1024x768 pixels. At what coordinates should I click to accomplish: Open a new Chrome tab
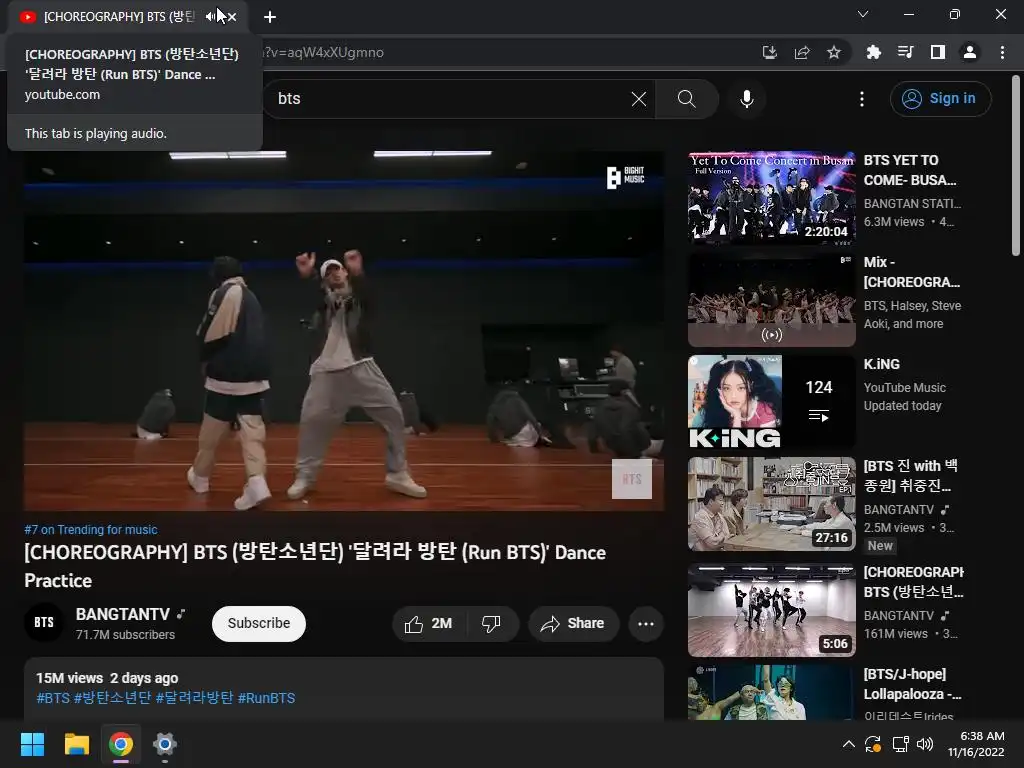[x=270, y=17]
